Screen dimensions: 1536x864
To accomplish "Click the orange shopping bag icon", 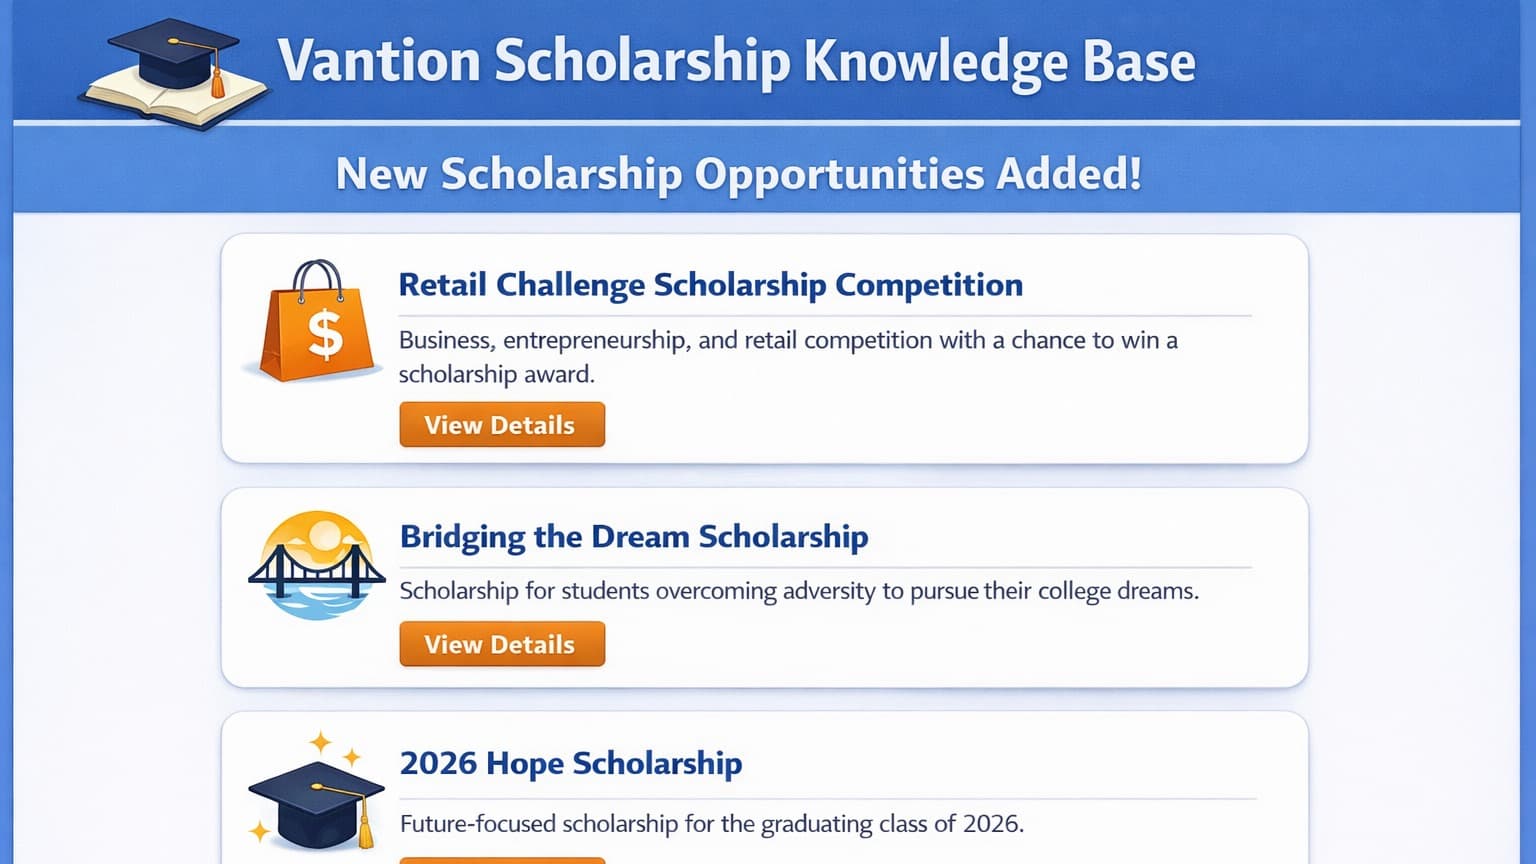I will point(313,330).
